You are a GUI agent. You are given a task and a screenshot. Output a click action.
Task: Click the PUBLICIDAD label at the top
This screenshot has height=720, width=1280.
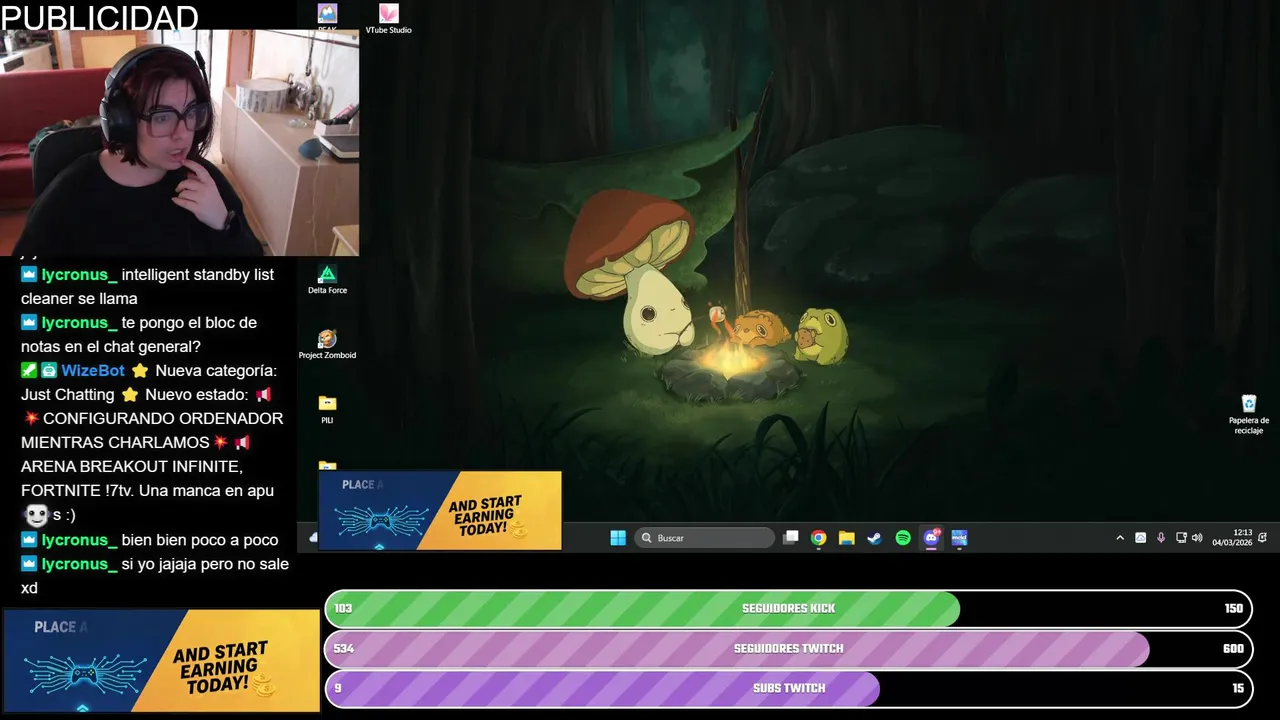[x=100, y=17]
